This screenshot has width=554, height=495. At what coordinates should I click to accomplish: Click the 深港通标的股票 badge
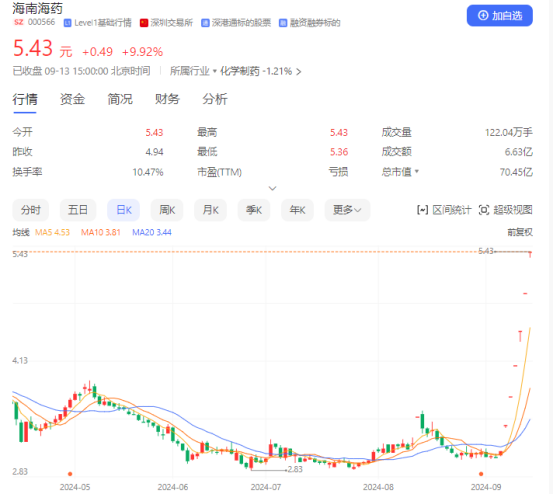pyautogui.click(x=236, y=23)
